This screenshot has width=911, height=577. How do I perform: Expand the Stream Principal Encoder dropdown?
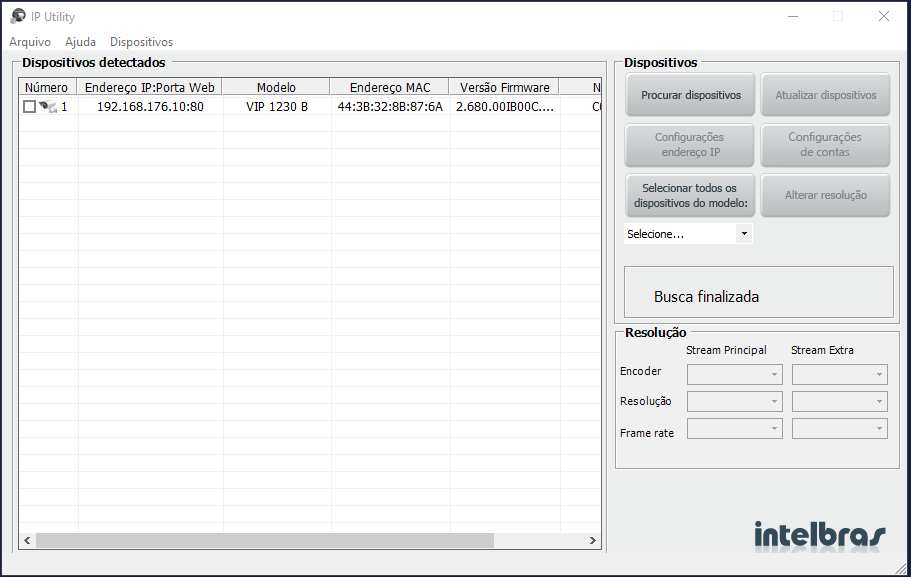click(x=735, y=374)
